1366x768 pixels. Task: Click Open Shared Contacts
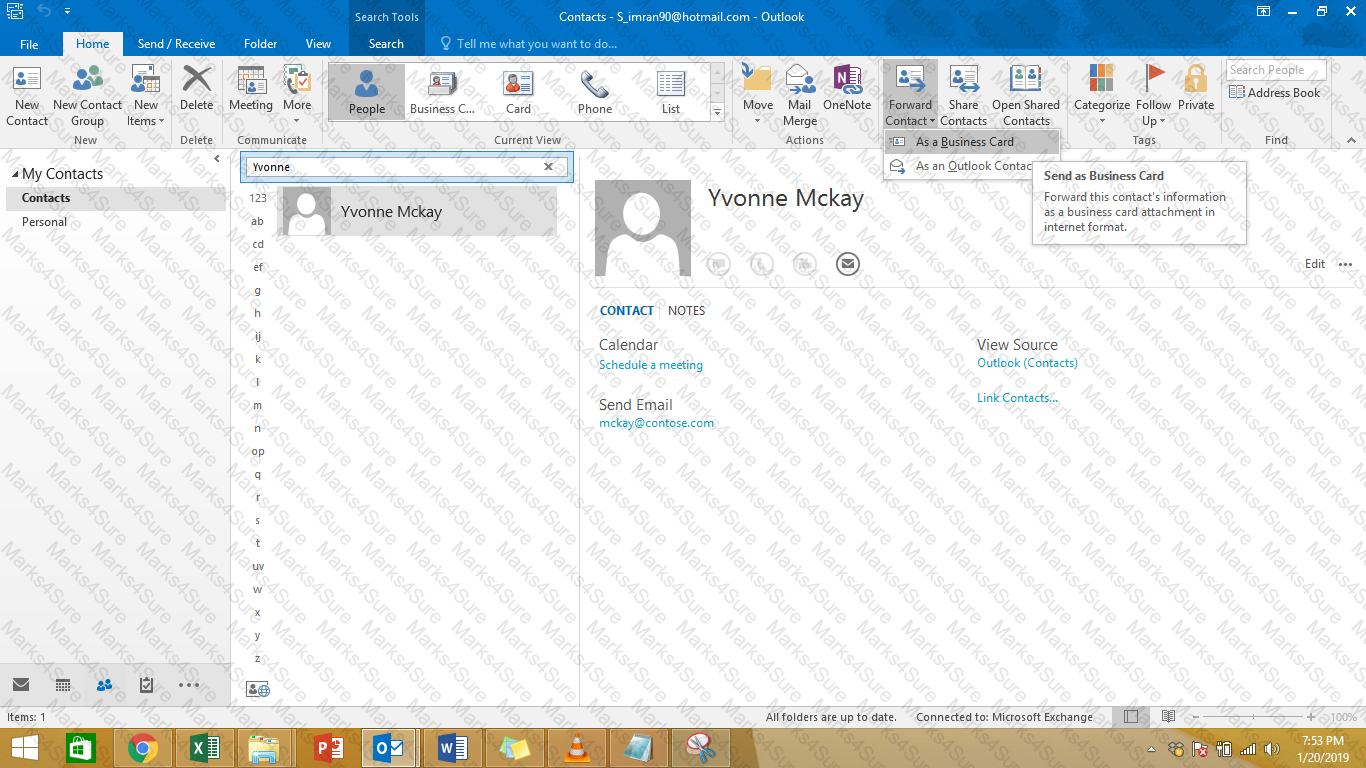(x=1026, y=96)
